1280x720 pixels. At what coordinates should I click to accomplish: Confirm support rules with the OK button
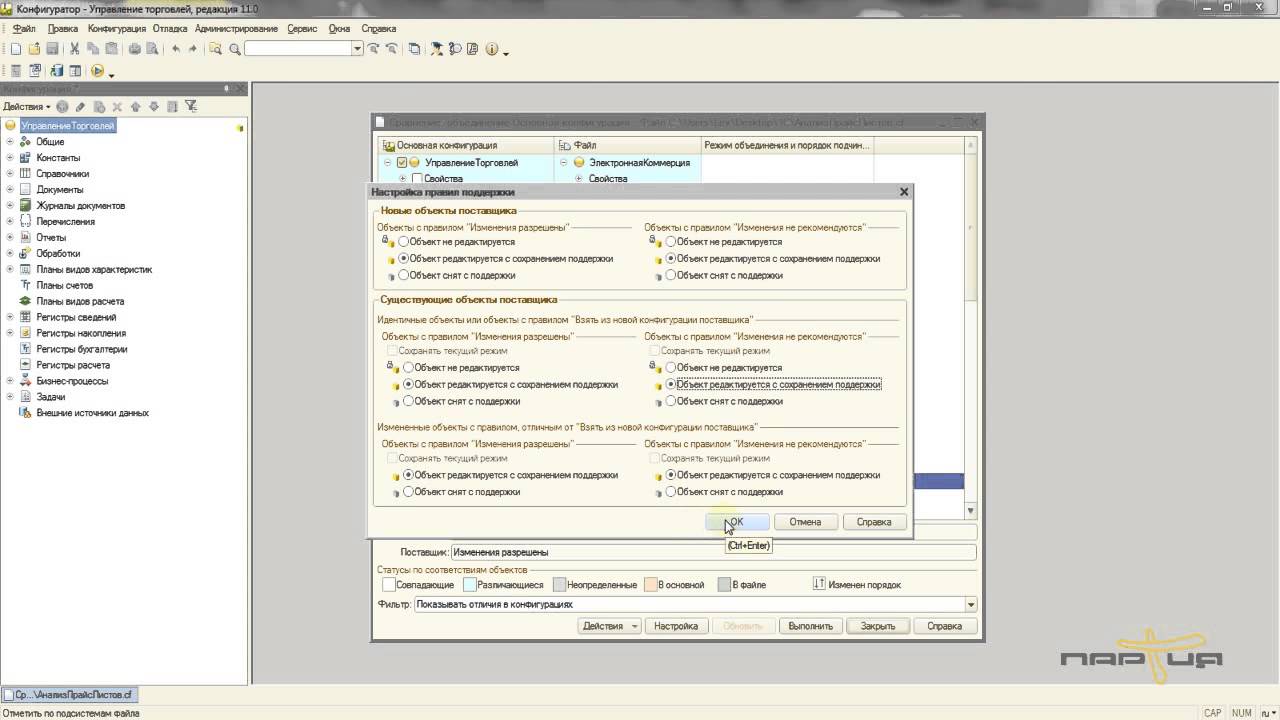[737, 522]
